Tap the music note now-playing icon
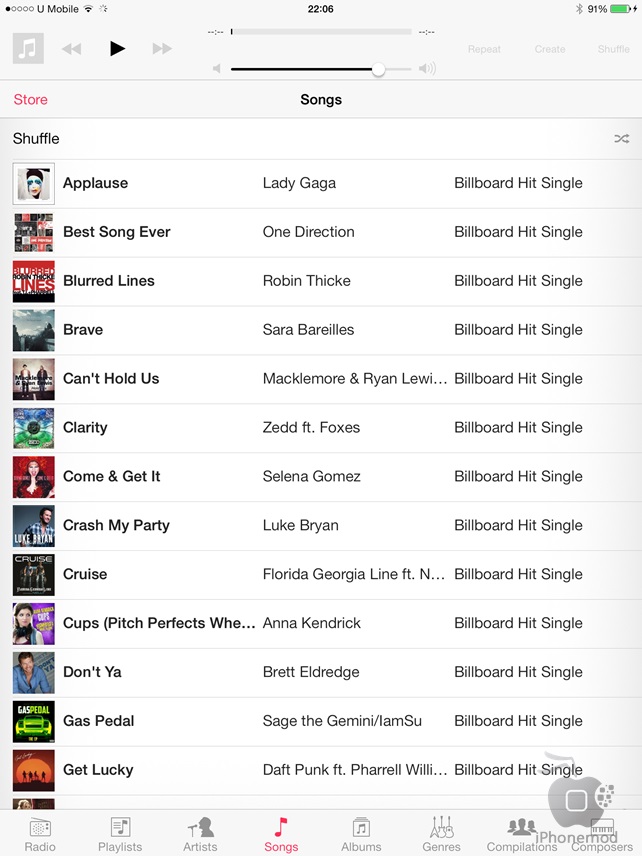The image size is (642, 856). [x=28, y=49]
